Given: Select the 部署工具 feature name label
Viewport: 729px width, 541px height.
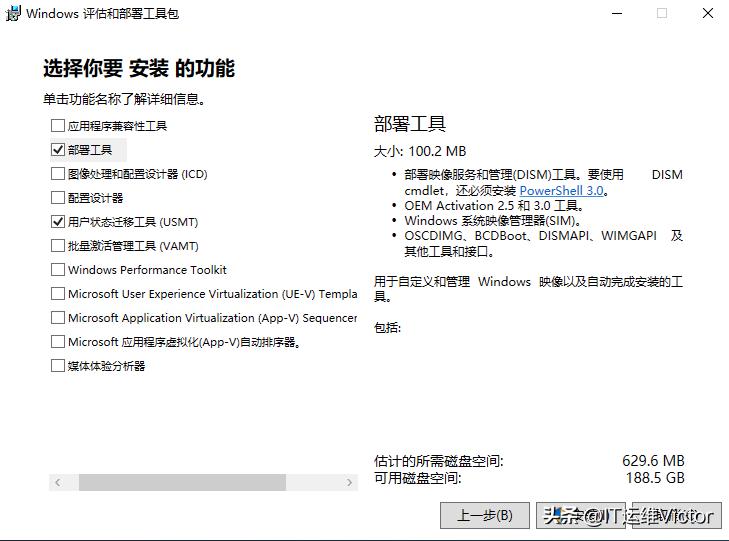Looking at the screenshot, I should [x=90, y=150].
